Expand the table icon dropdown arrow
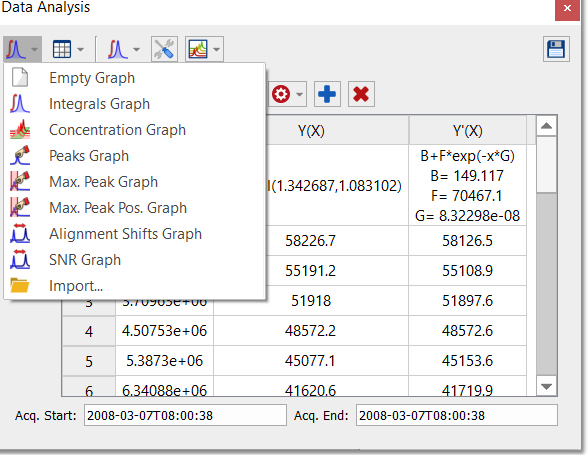This screenshot has height=457, width=588. [80, 49]
